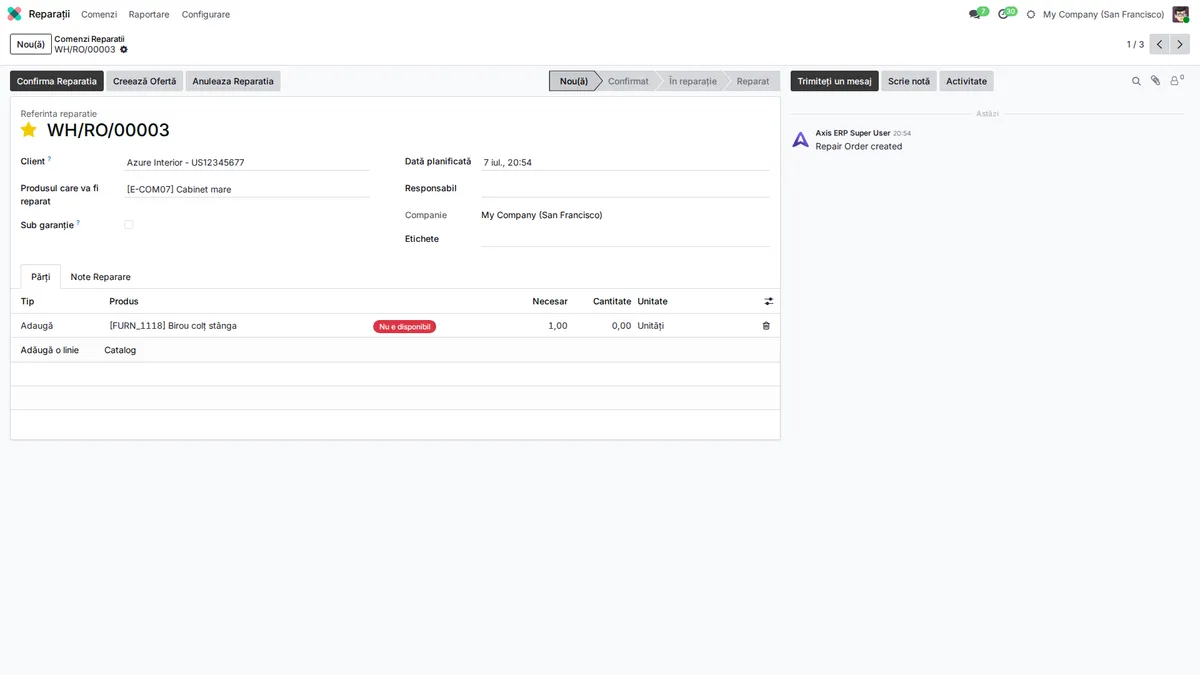
Task: Create a new record with Nou(ă) button
Action: 31,44
